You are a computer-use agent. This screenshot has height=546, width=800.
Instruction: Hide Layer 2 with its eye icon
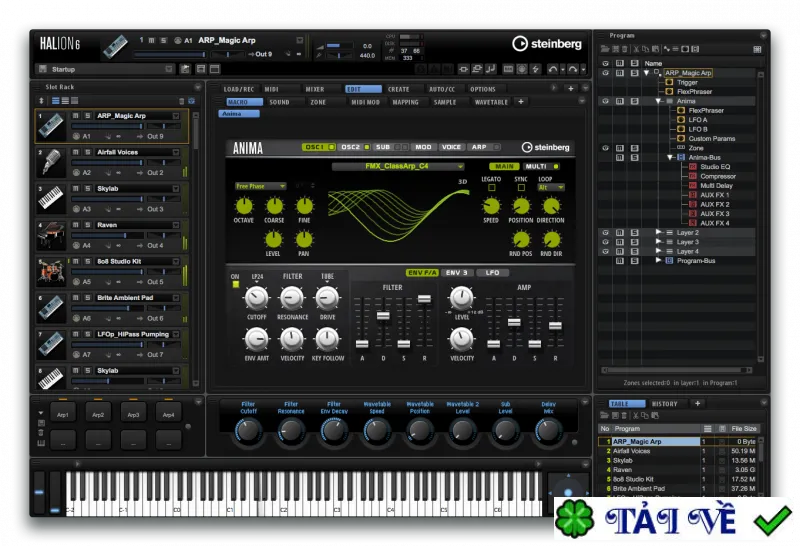point(606,233)
